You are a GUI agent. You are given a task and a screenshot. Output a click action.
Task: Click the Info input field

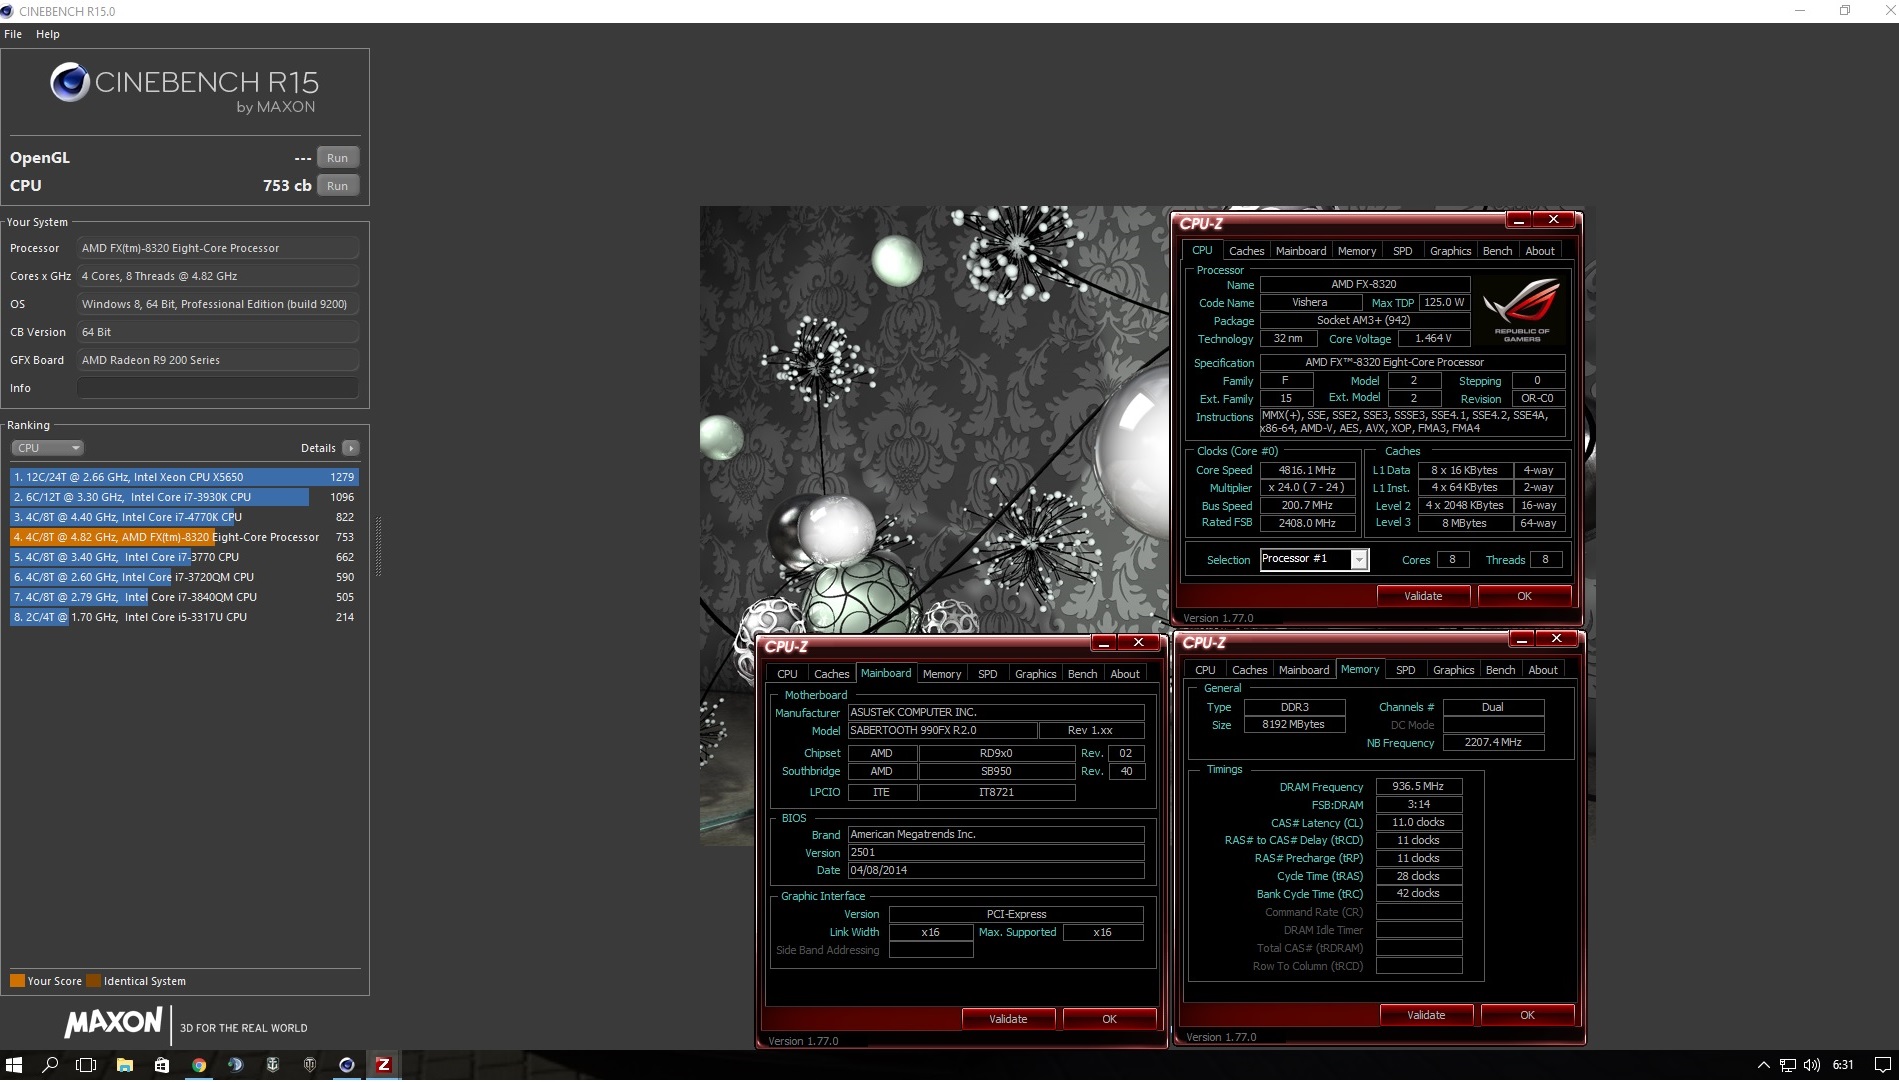coord(218,388)
